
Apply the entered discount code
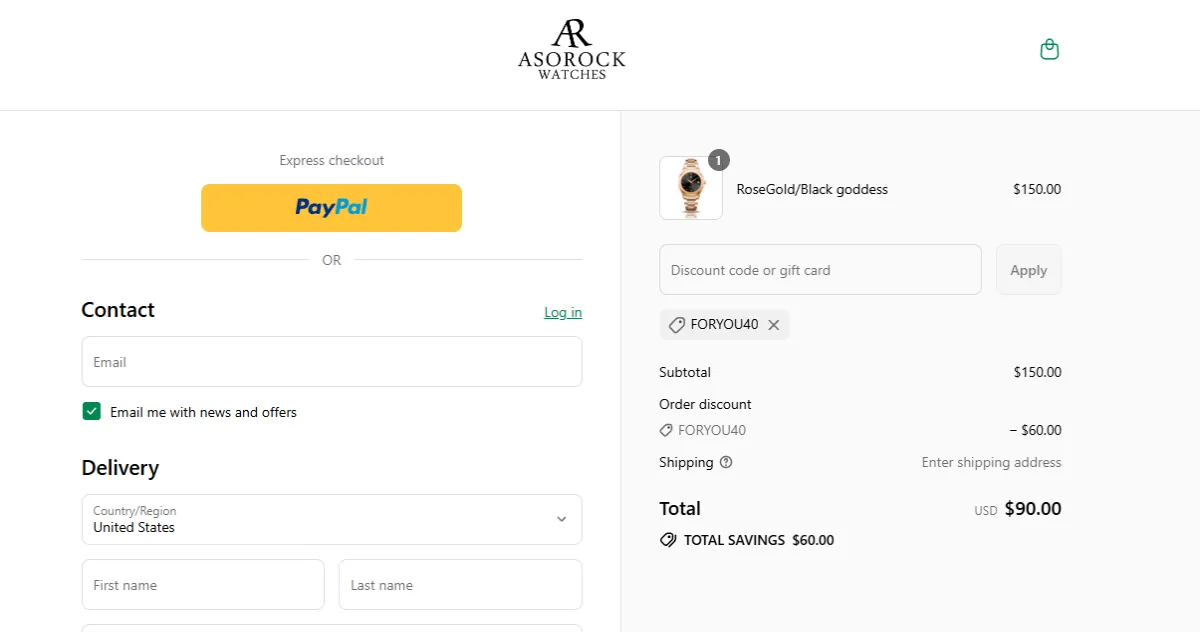click(x=1028, y=269)
